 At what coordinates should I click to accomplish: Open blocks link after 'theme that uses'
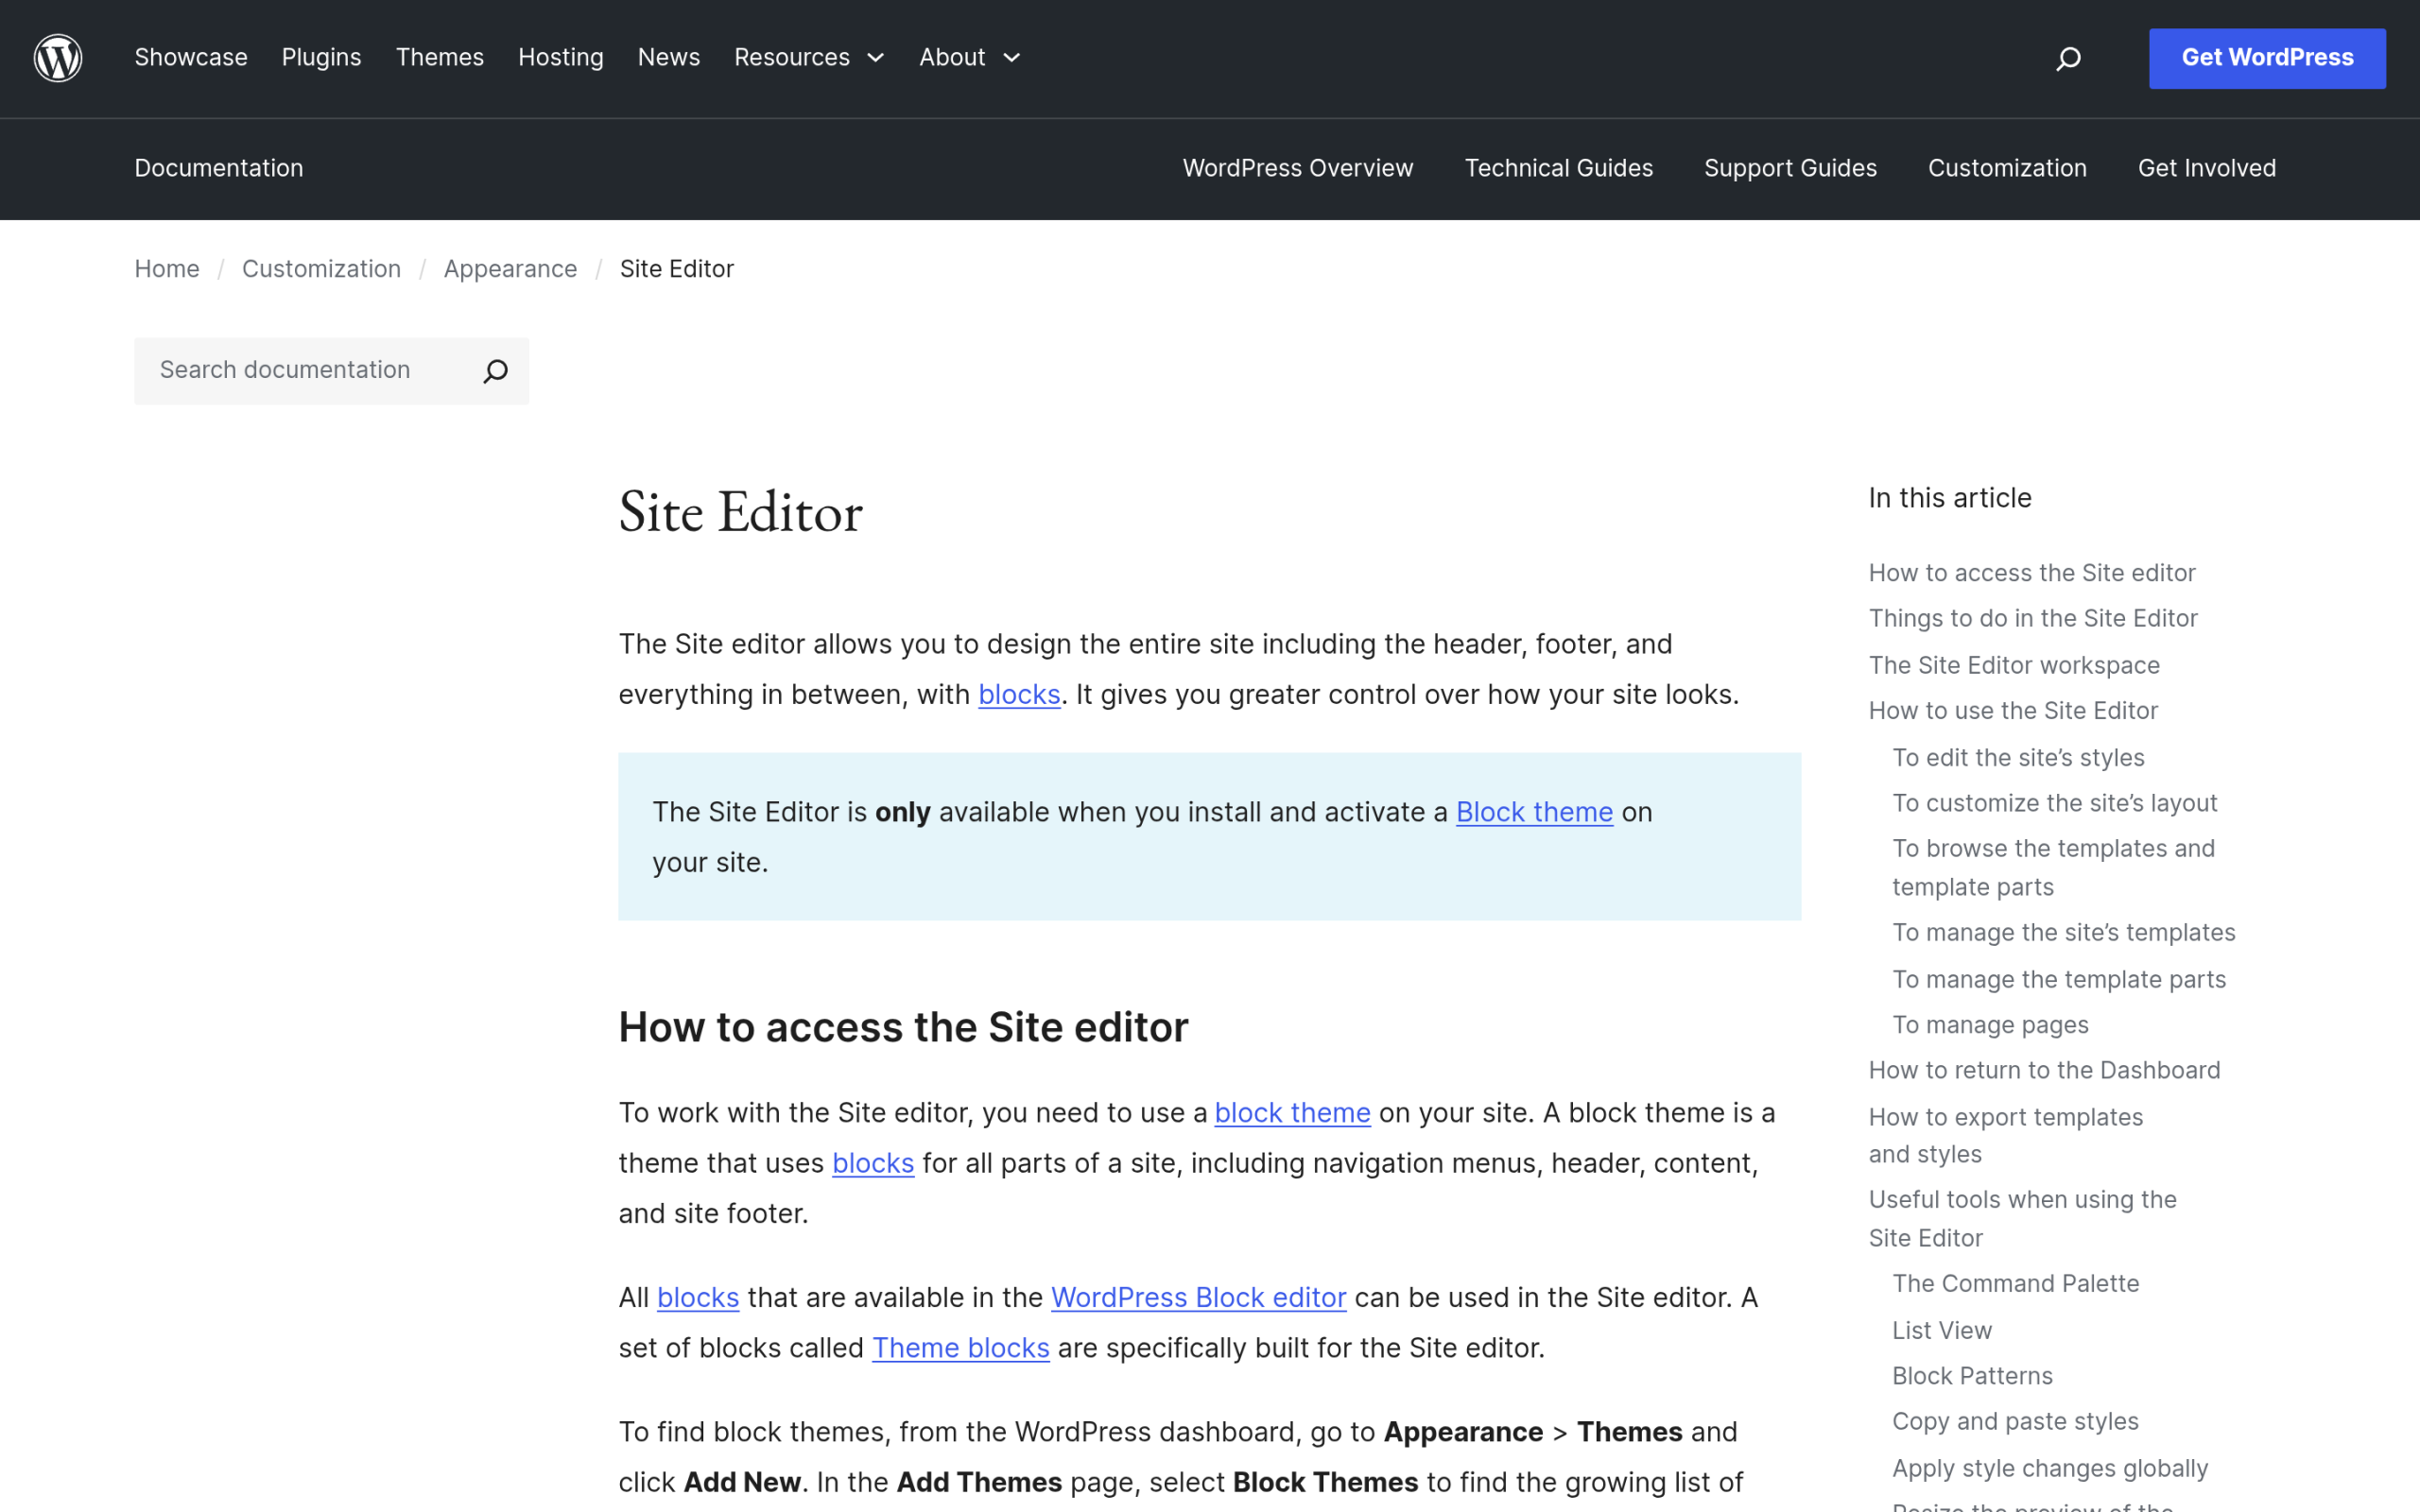pyautogui.click(x=872, y=1163)
